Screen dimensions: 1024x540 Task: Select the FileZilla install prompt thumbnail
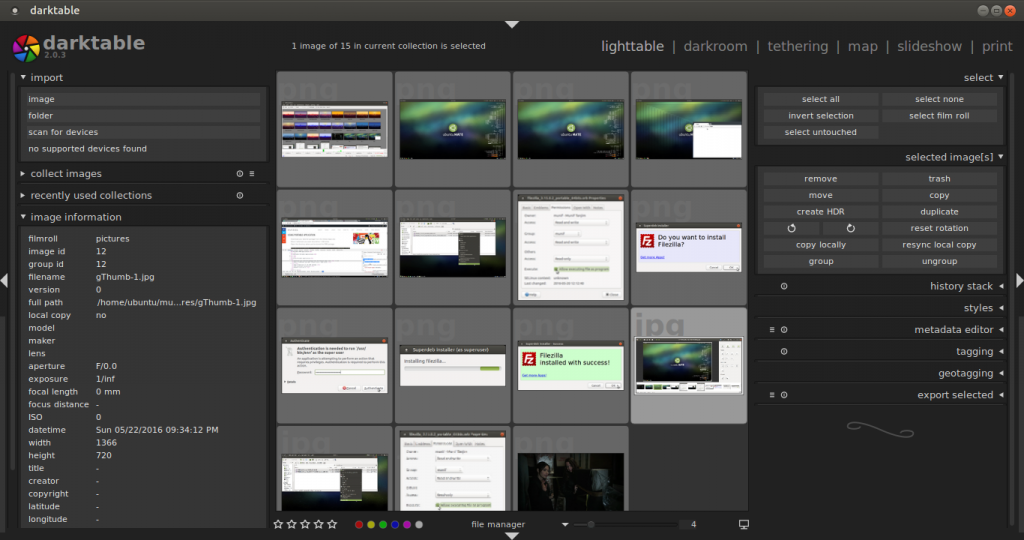coord(688,247)
